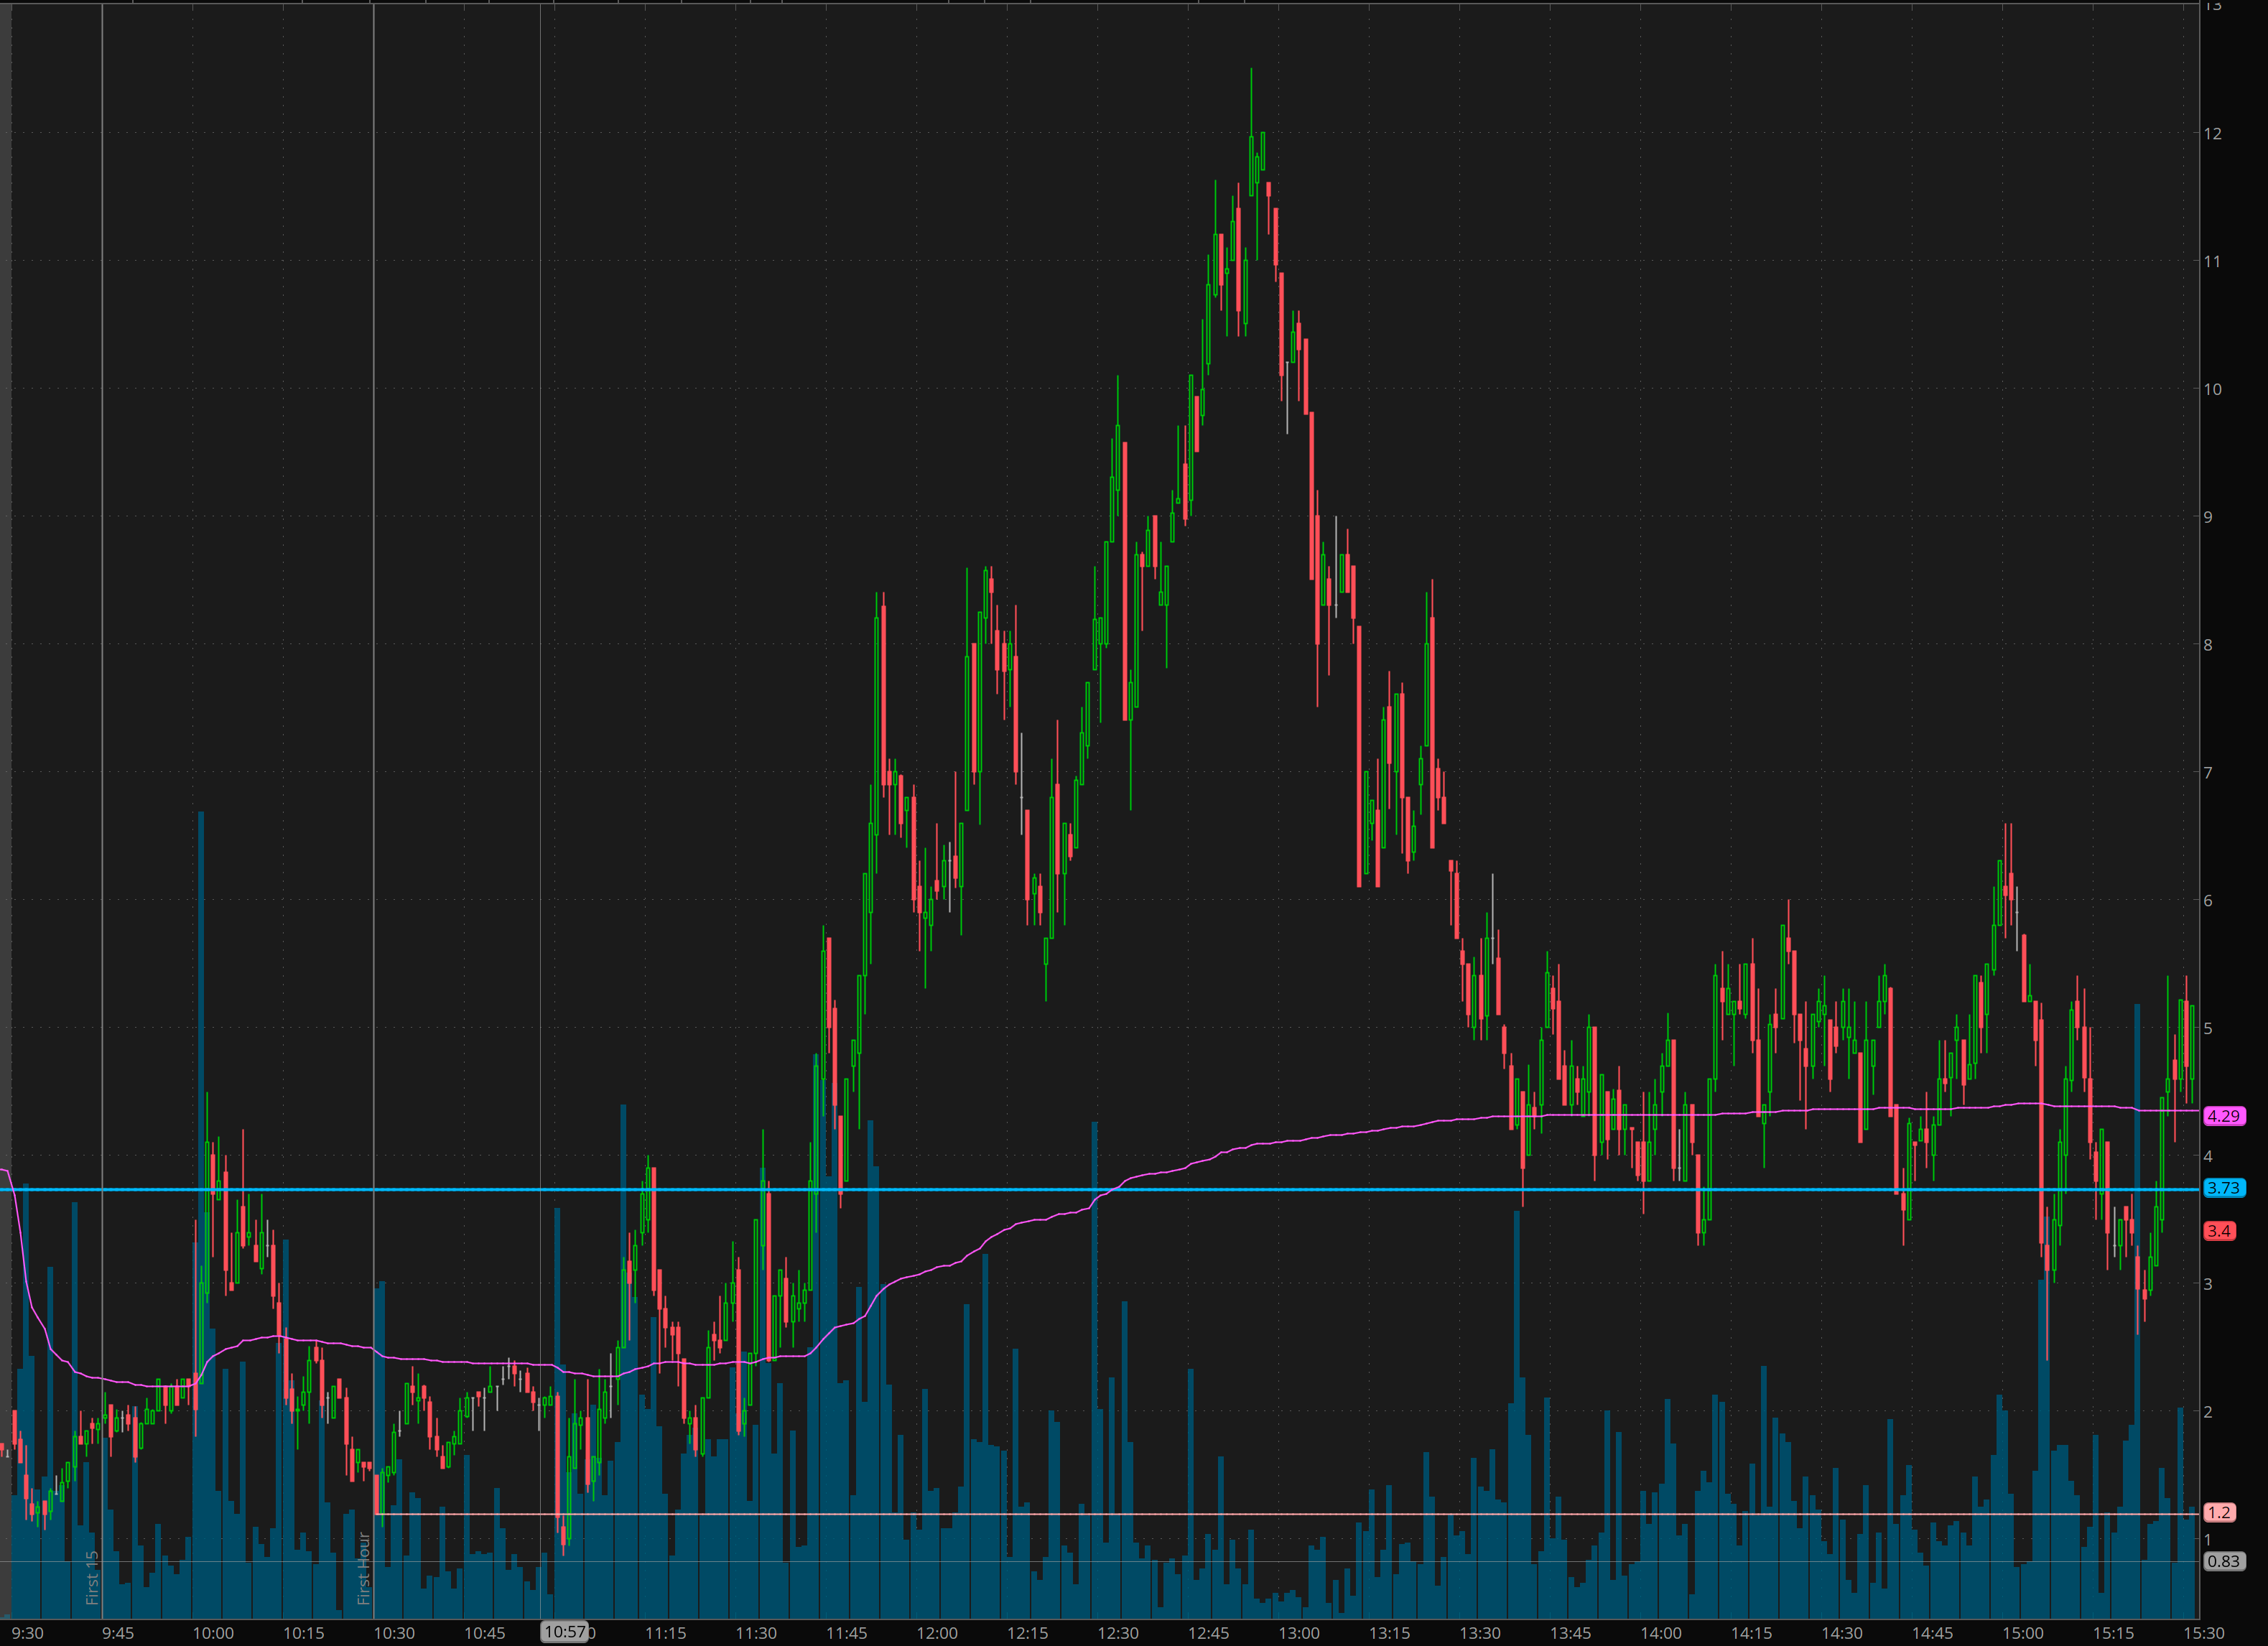Click the First 15 vertical label
The width and height of the screenshot is (2268, 1646).
pyautogui.click(x=92, y=1577)
